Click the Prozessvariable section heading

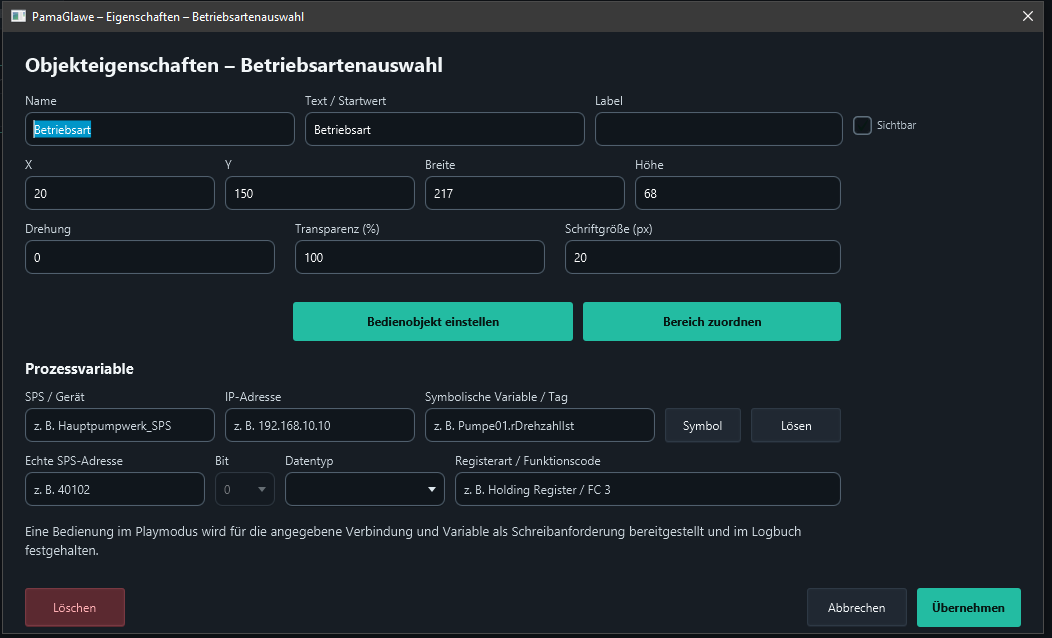79,368
